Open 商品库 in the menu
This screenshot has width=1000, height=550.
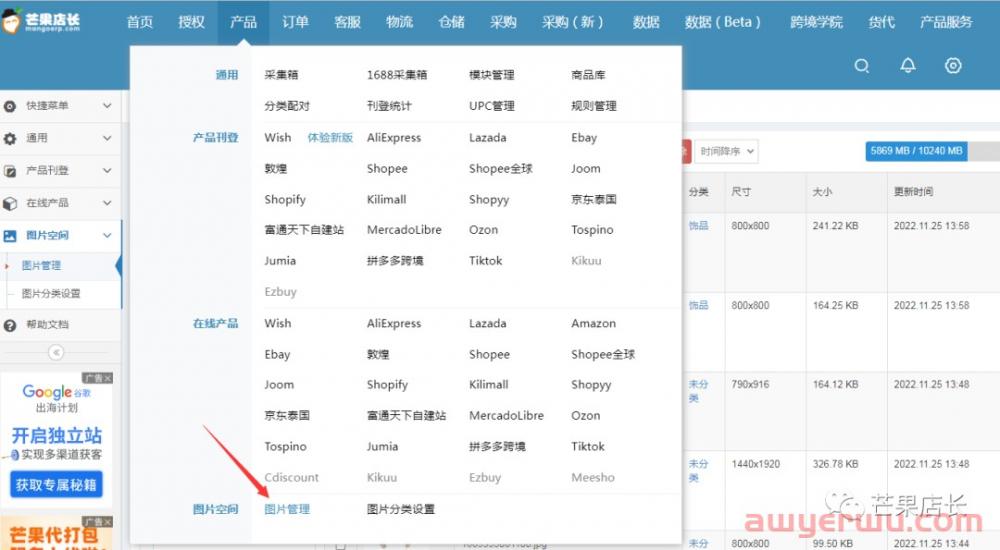(x=588, y=75)
